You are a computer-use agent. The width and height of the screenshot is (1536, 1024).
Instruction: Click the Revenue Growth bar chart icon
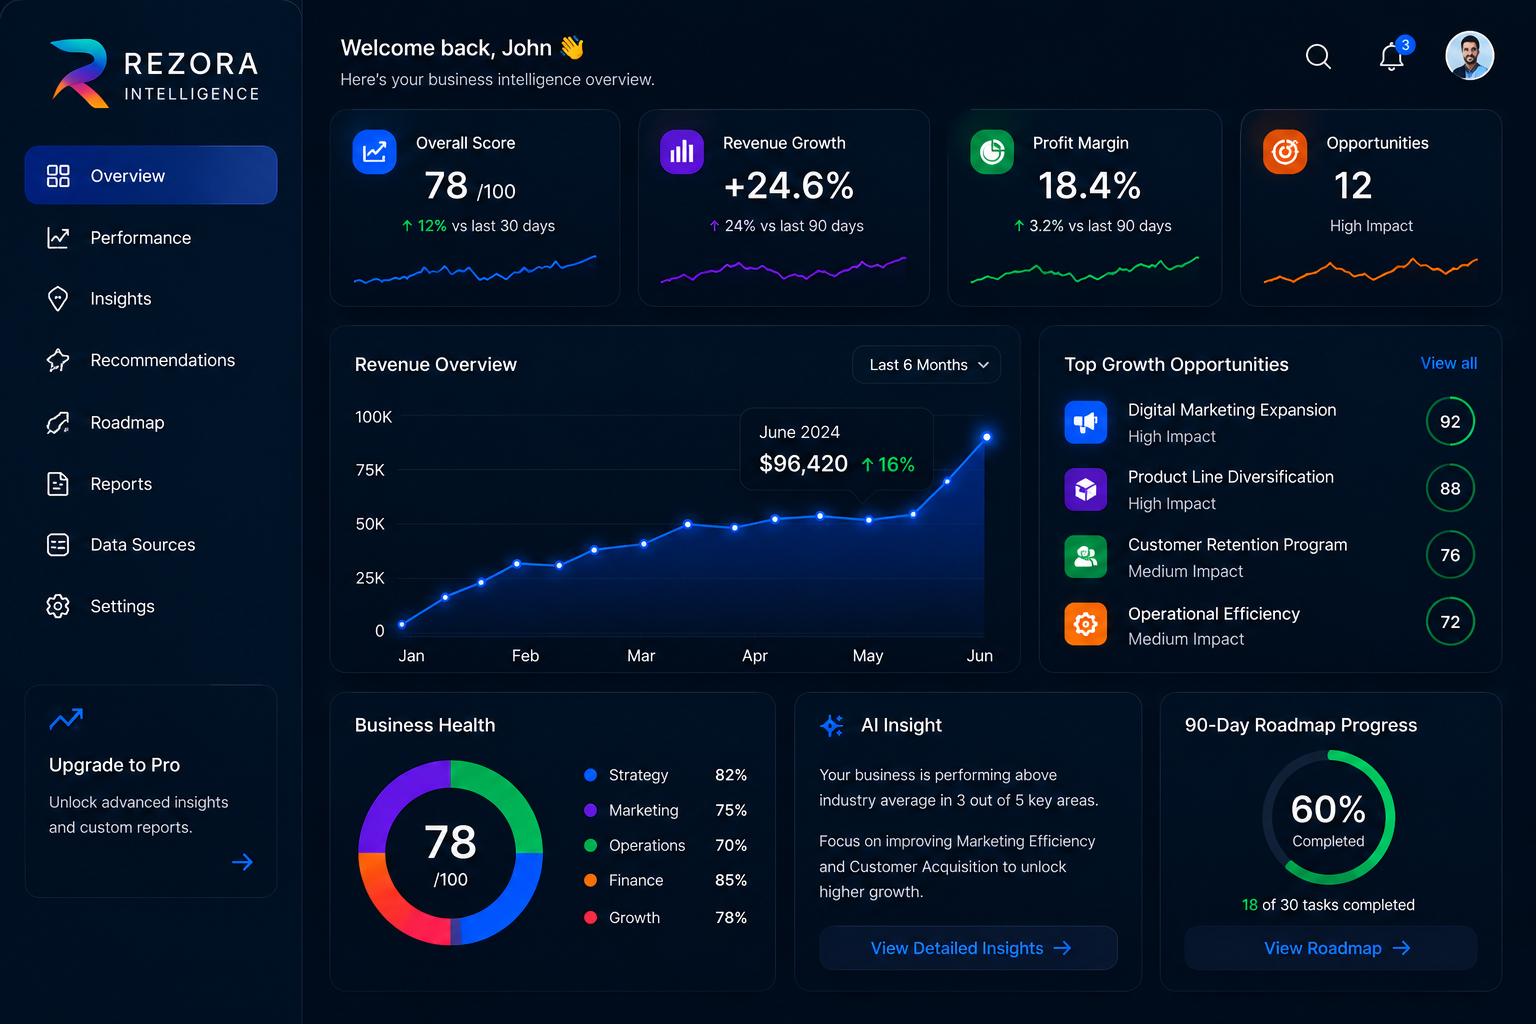point(682,152)
